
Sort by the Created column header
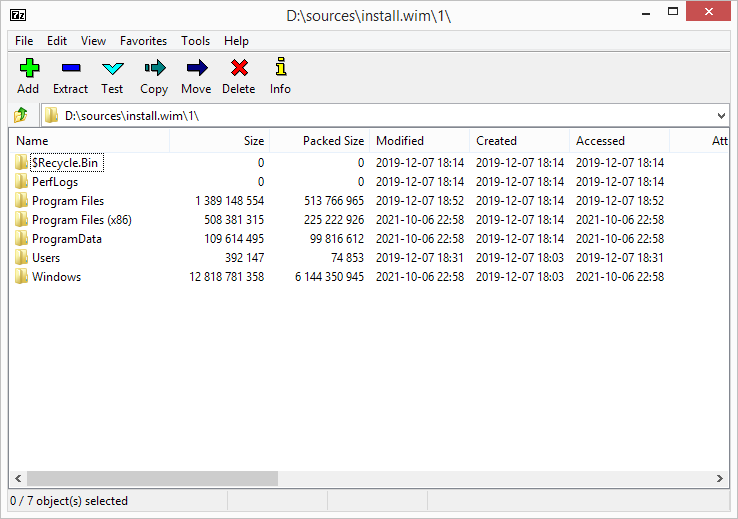520,141
